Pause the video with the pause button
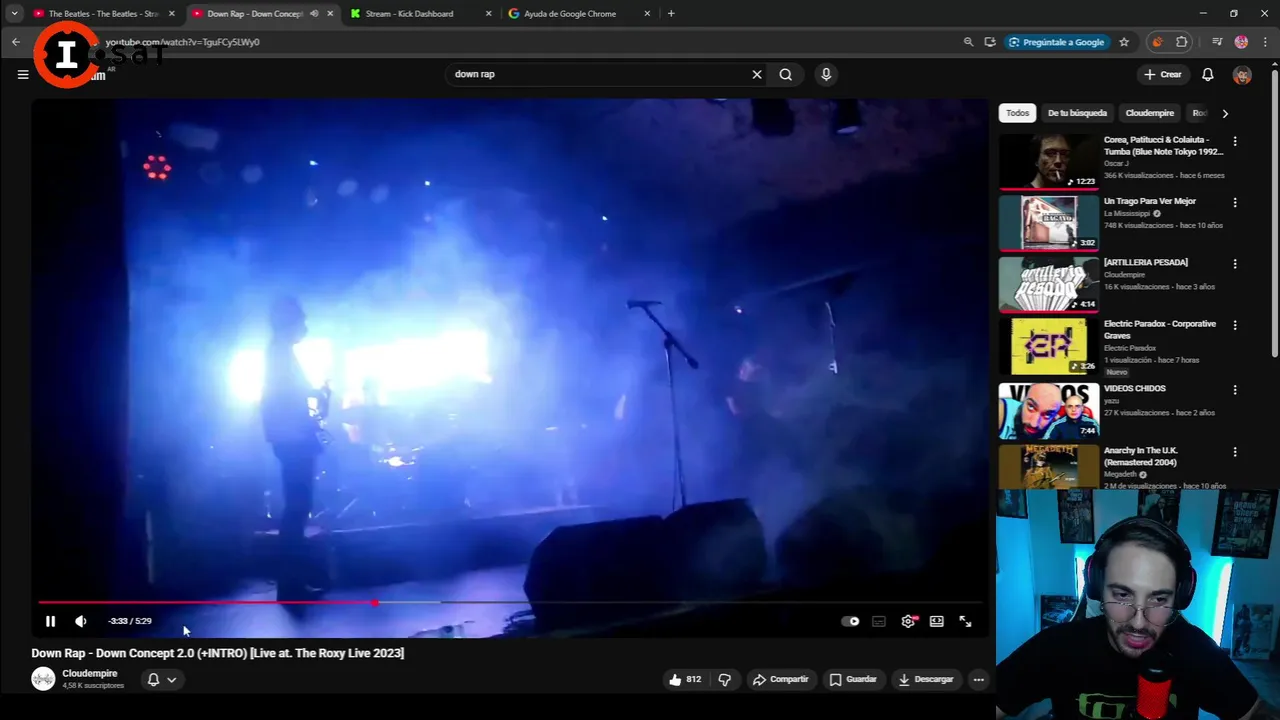Viewport: 1280px width, 720px height. click(50, 621)
